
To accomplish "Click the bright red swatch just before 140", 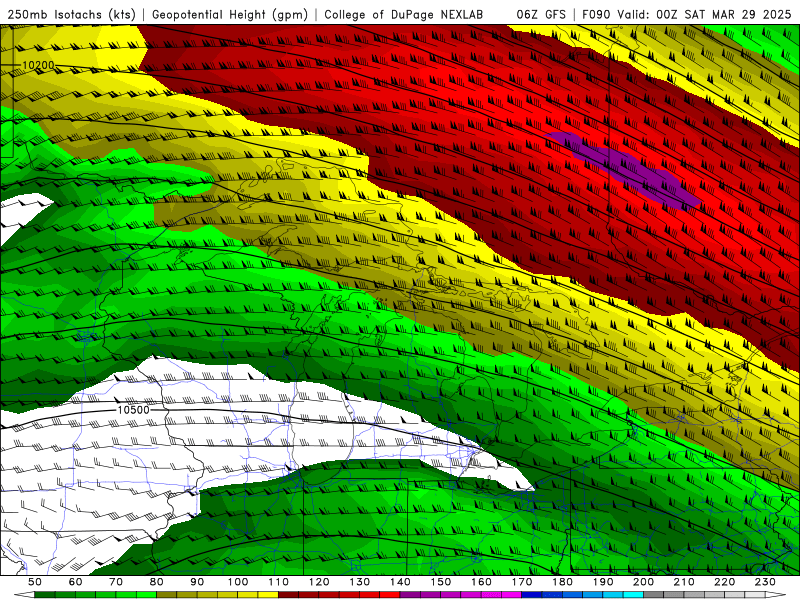I will click(390, 595).
